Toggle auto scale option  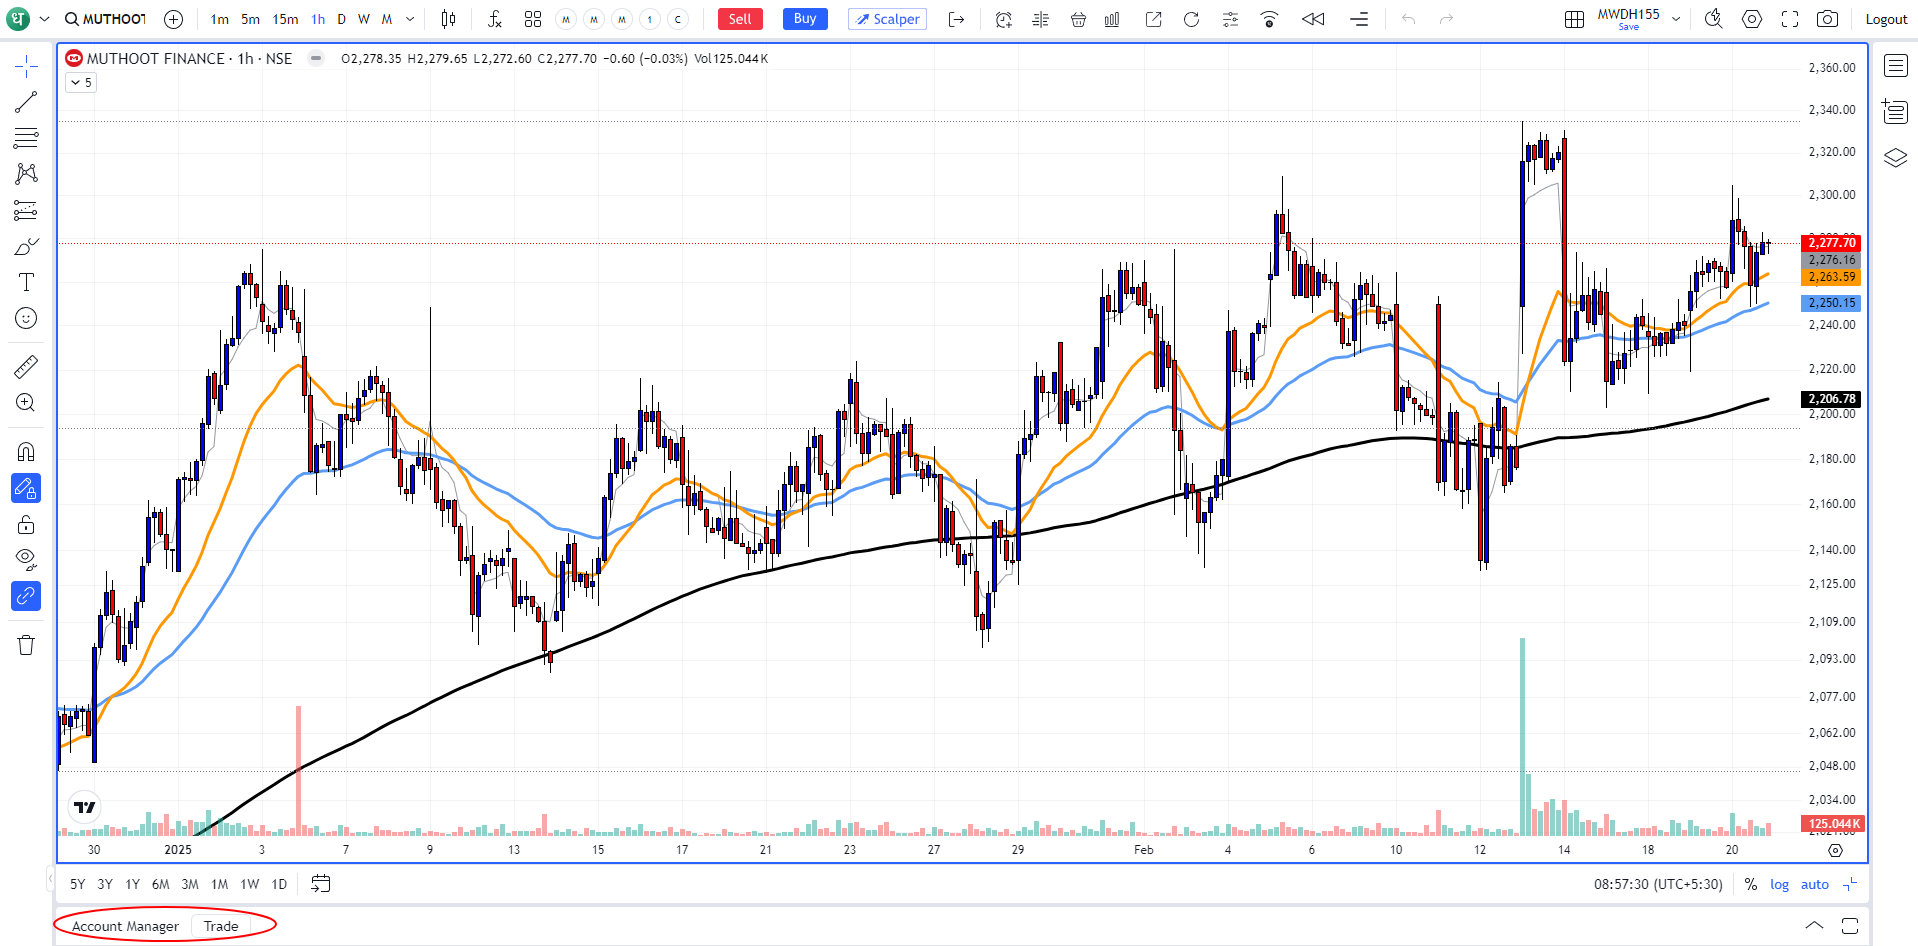click(1814, 884)
